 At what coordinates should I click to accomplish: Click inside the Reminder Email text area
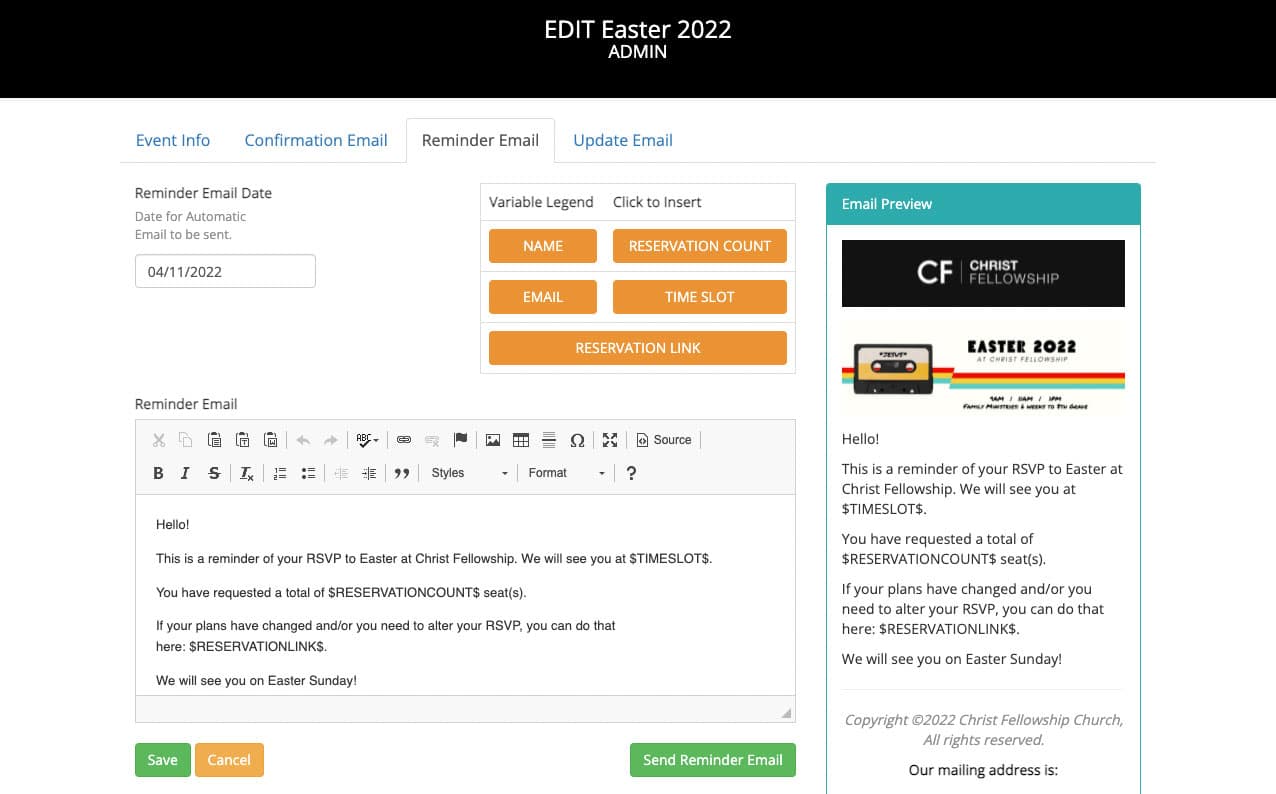(465, 595)
